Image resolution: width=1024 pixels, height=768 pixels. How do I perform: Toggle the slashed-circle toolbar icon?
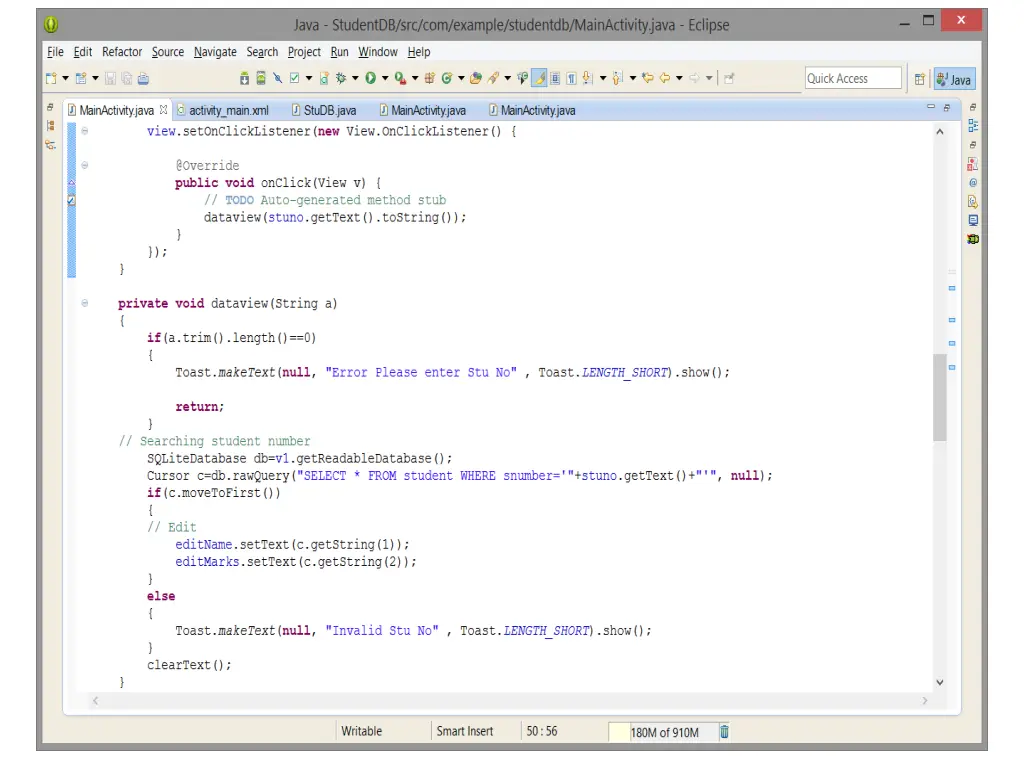278,78
